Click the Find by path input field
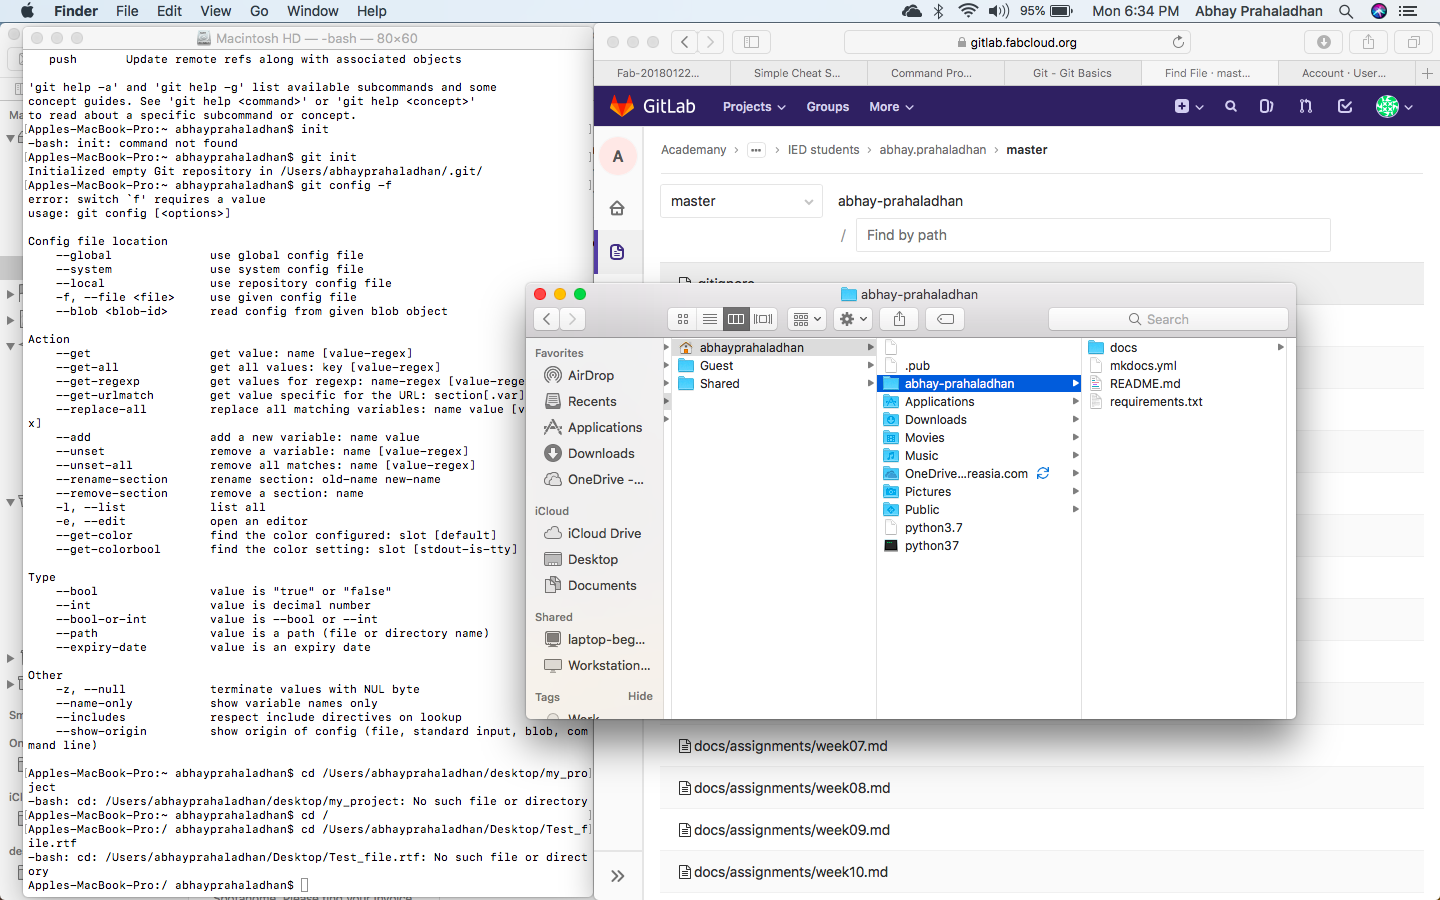The height and width of the screenshot is (900, 1440). pos(1093,235)
